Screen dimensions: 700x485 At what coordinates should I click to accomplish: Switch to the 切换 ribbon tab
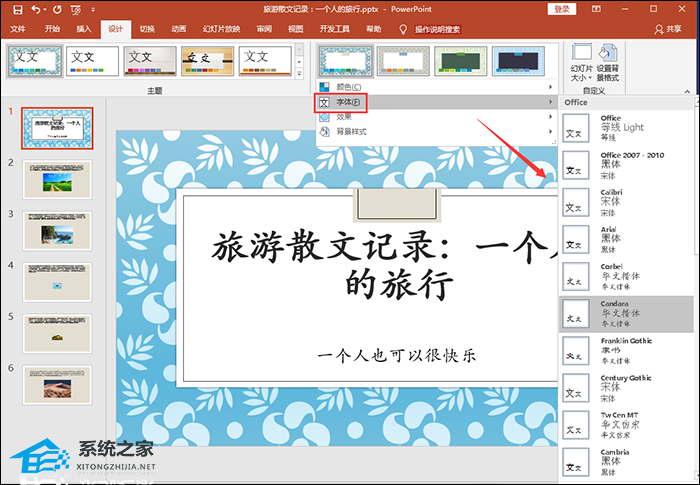pyautogui.click(x=147, y=29)
